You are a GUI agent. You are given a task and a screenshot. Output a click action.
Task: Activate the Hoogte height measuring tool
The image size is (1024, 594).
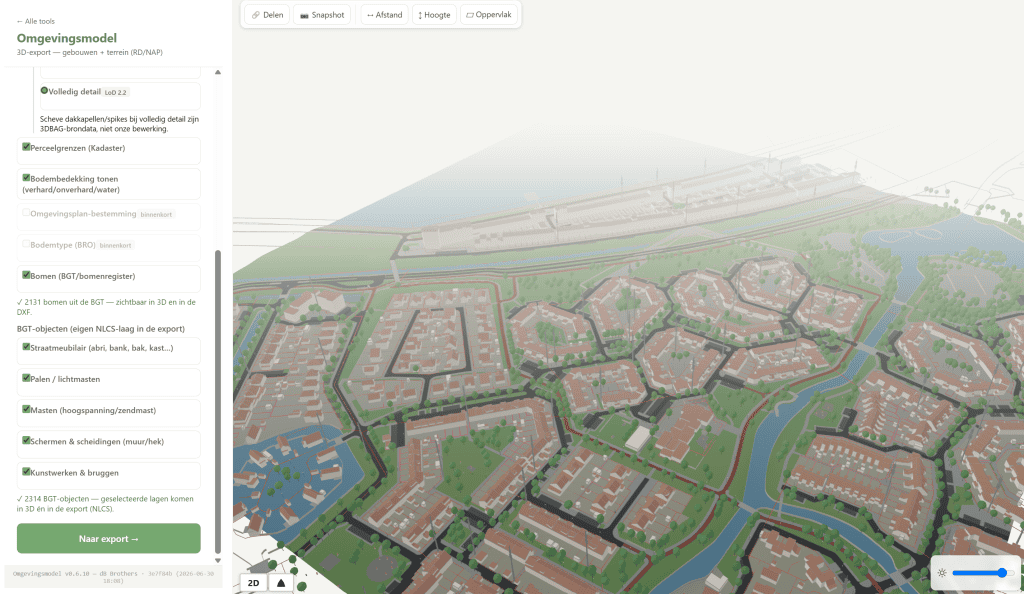(434, 15)
